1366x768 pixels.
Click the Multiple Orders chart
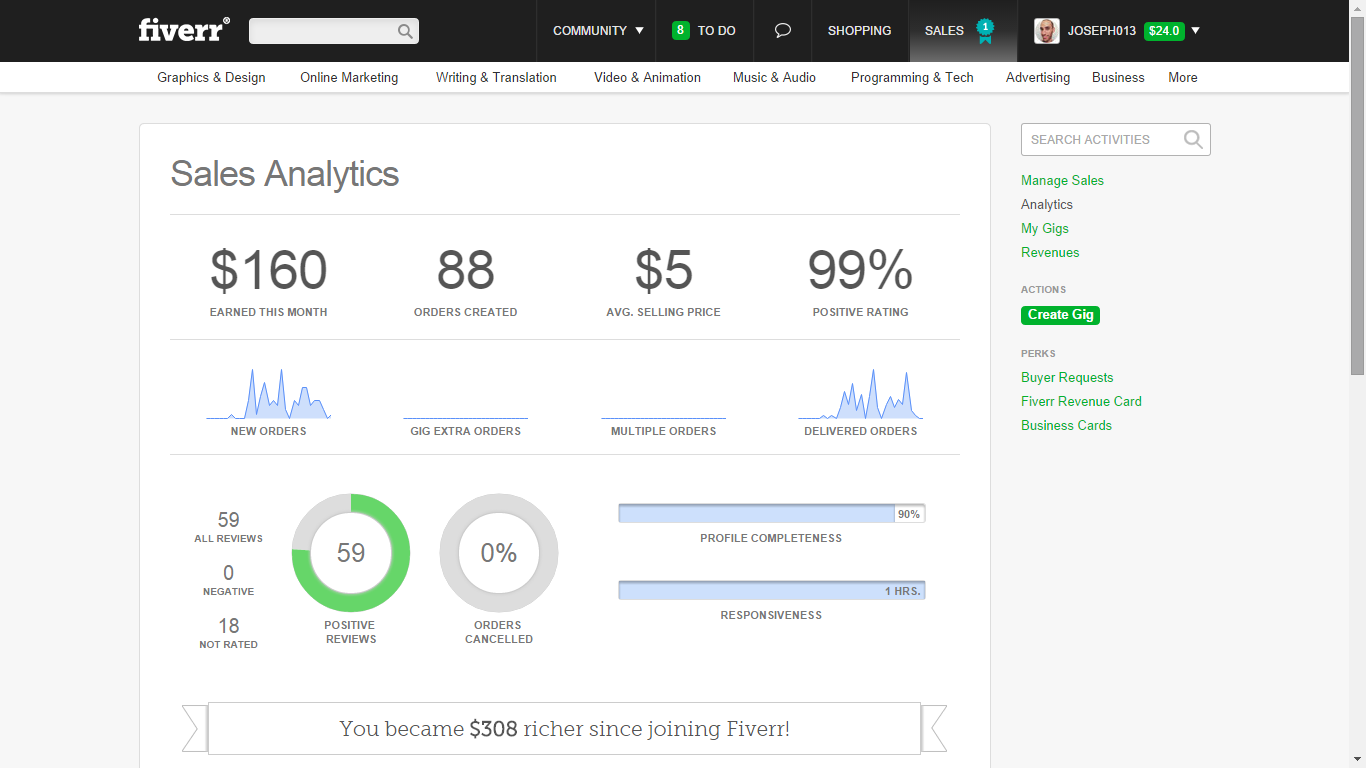(x=663, y=418)
